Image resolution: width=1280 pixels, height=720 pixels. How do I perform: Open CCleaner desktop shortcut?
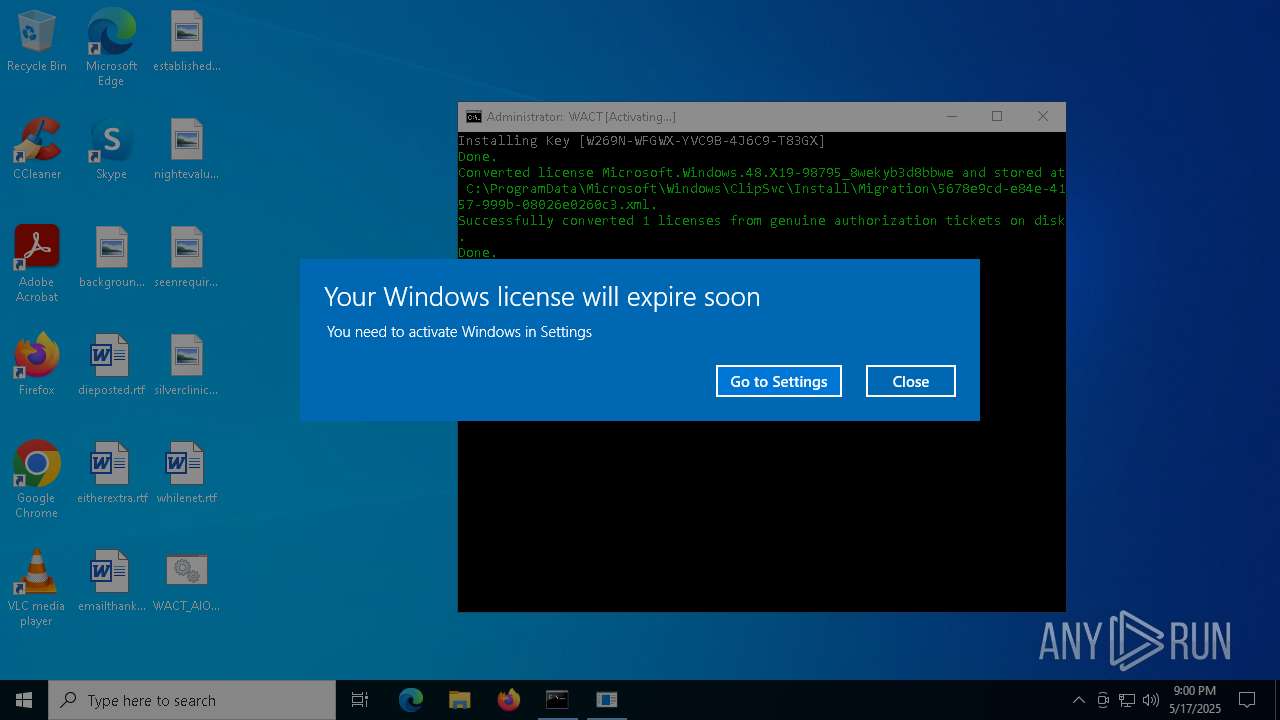37,149
